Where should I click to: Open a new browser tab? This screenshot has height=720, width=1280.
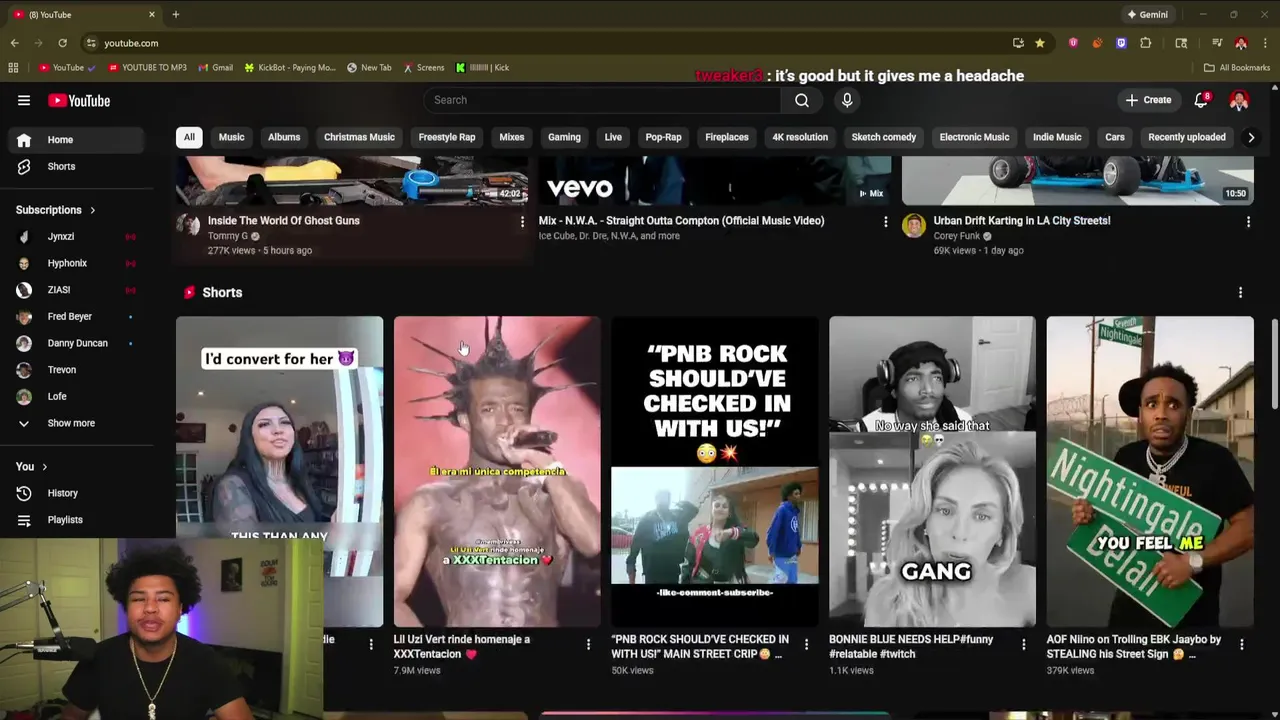[x=175, y=14]
